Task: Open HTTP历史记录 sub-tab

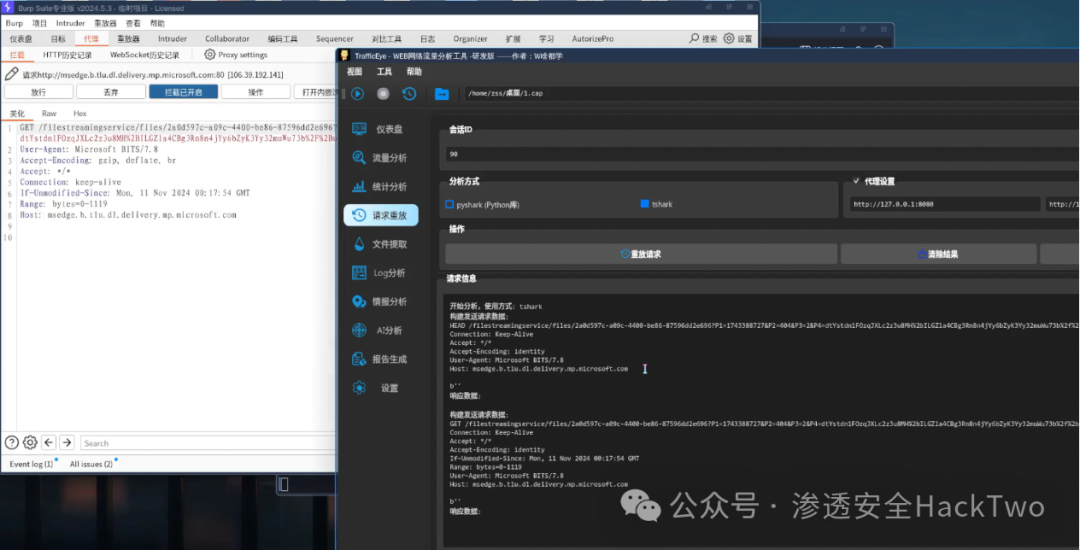Action: point(68,55)
